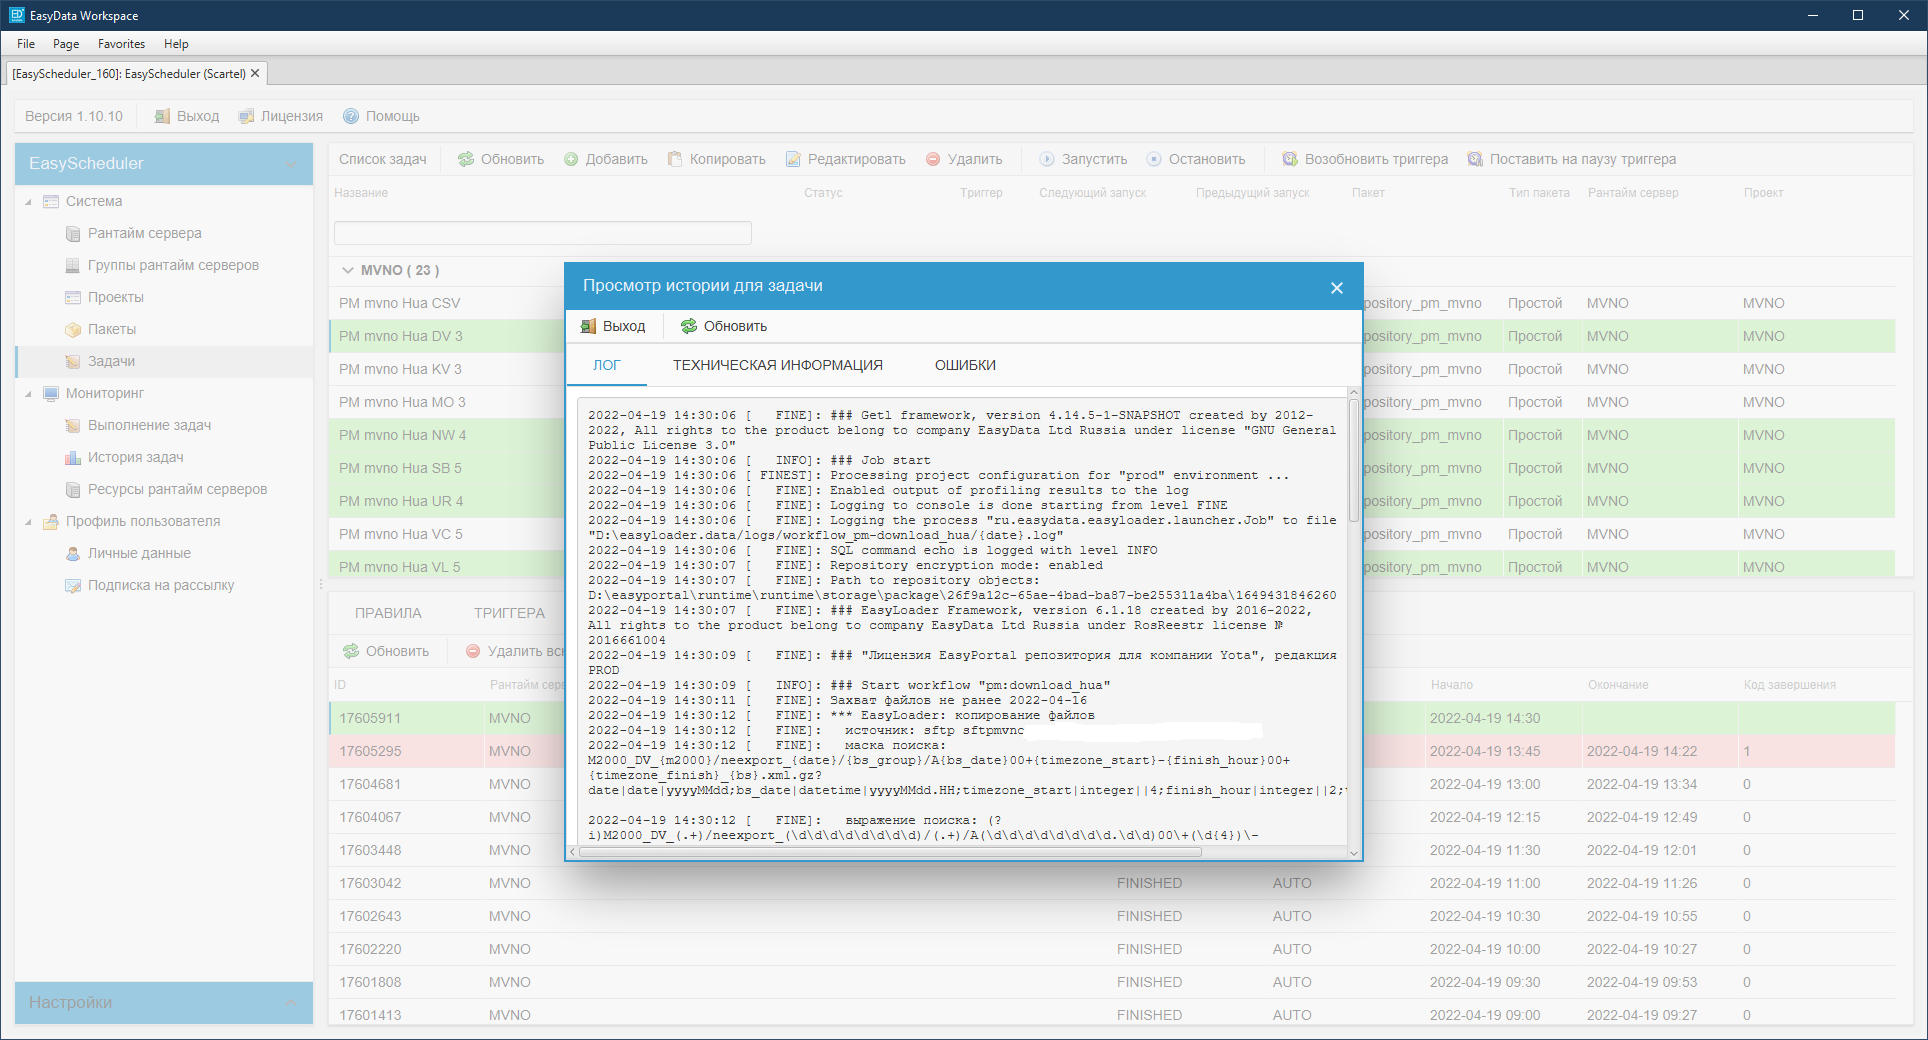
Task: Sort by Статус column header
Action: click(823, 193)
